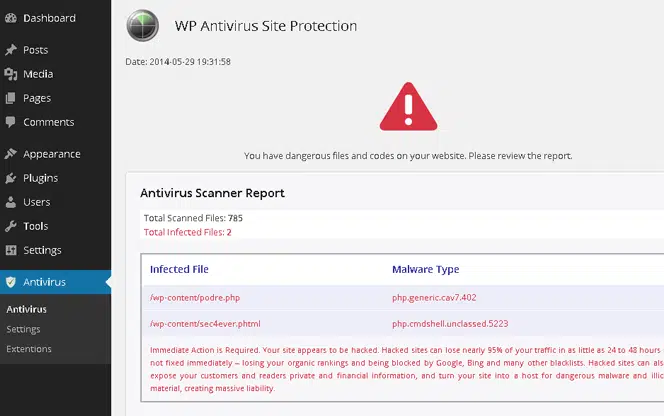664x416 pixels.
Task: Open the Settings menu in sidebar
Action: coord(42,250)
